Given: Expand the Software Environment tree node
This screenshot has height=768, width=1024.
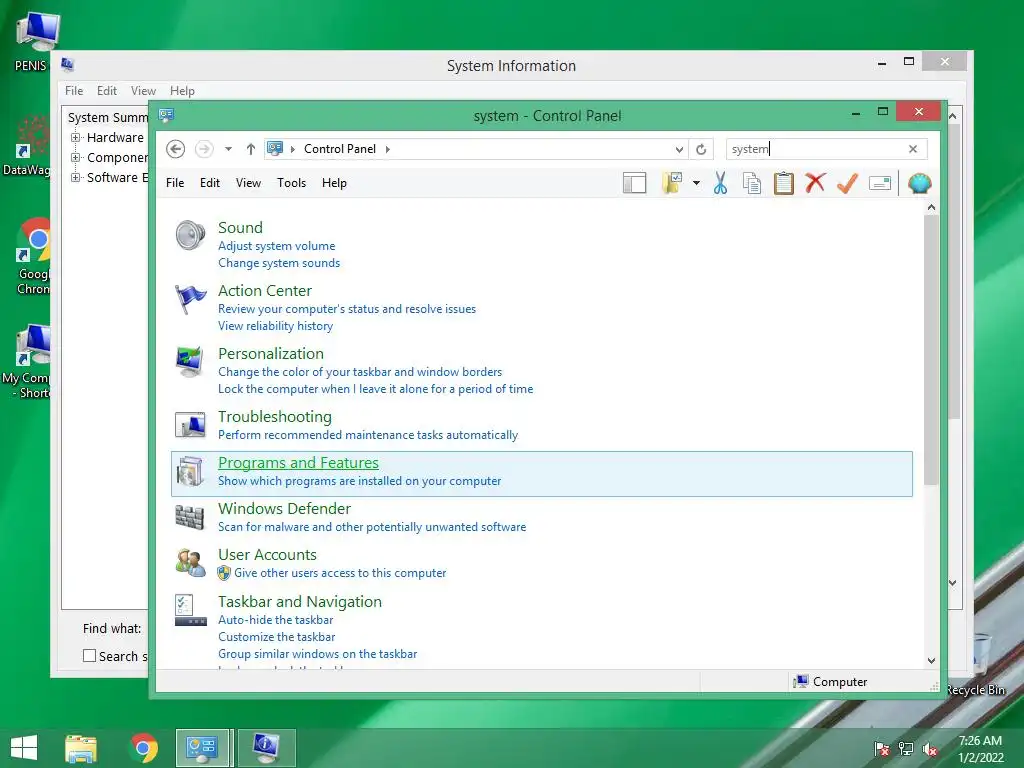Looking at the screenshot, I should (x=75, y=178).
